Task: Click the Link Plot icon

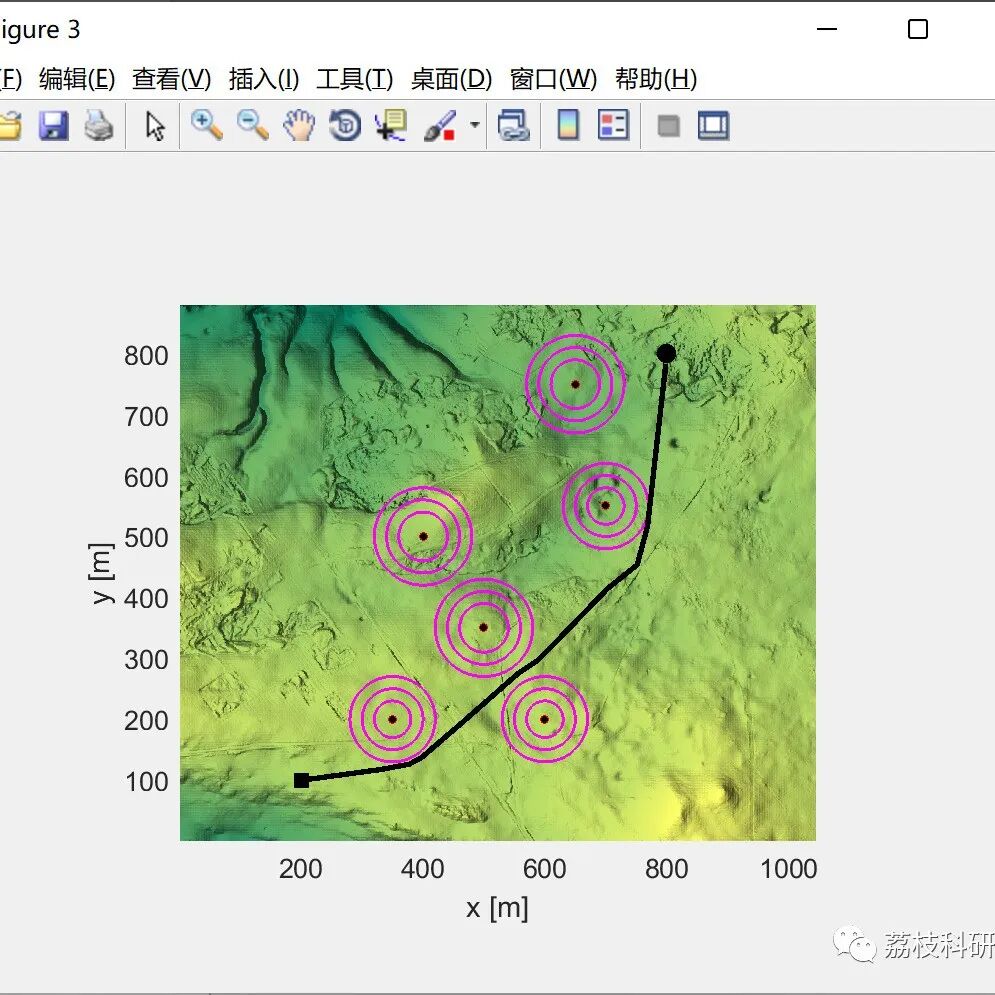Action: [513, 125]
